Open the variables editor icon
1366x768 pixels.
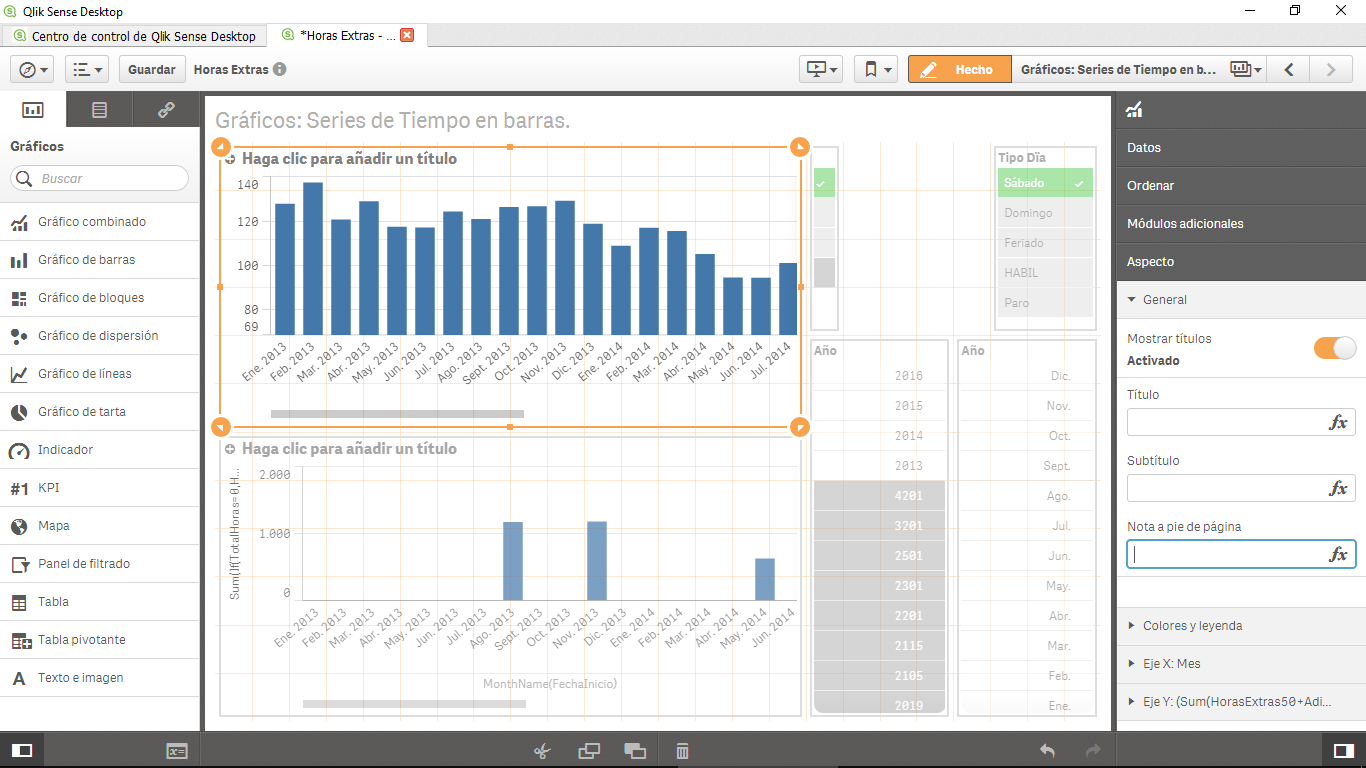click(177, 751)
